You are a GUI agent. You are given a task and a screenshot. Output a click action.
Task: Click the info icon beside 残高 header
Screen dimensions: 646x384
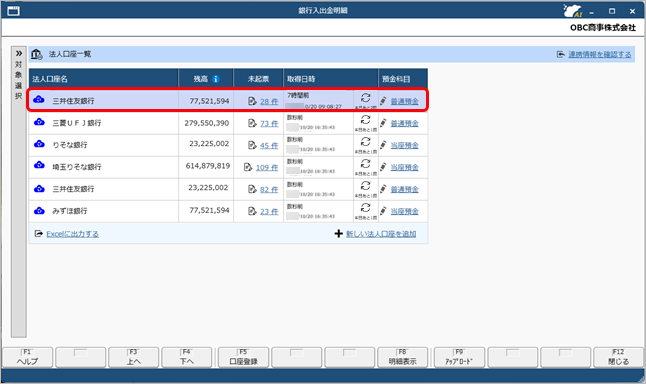[215, 79]
